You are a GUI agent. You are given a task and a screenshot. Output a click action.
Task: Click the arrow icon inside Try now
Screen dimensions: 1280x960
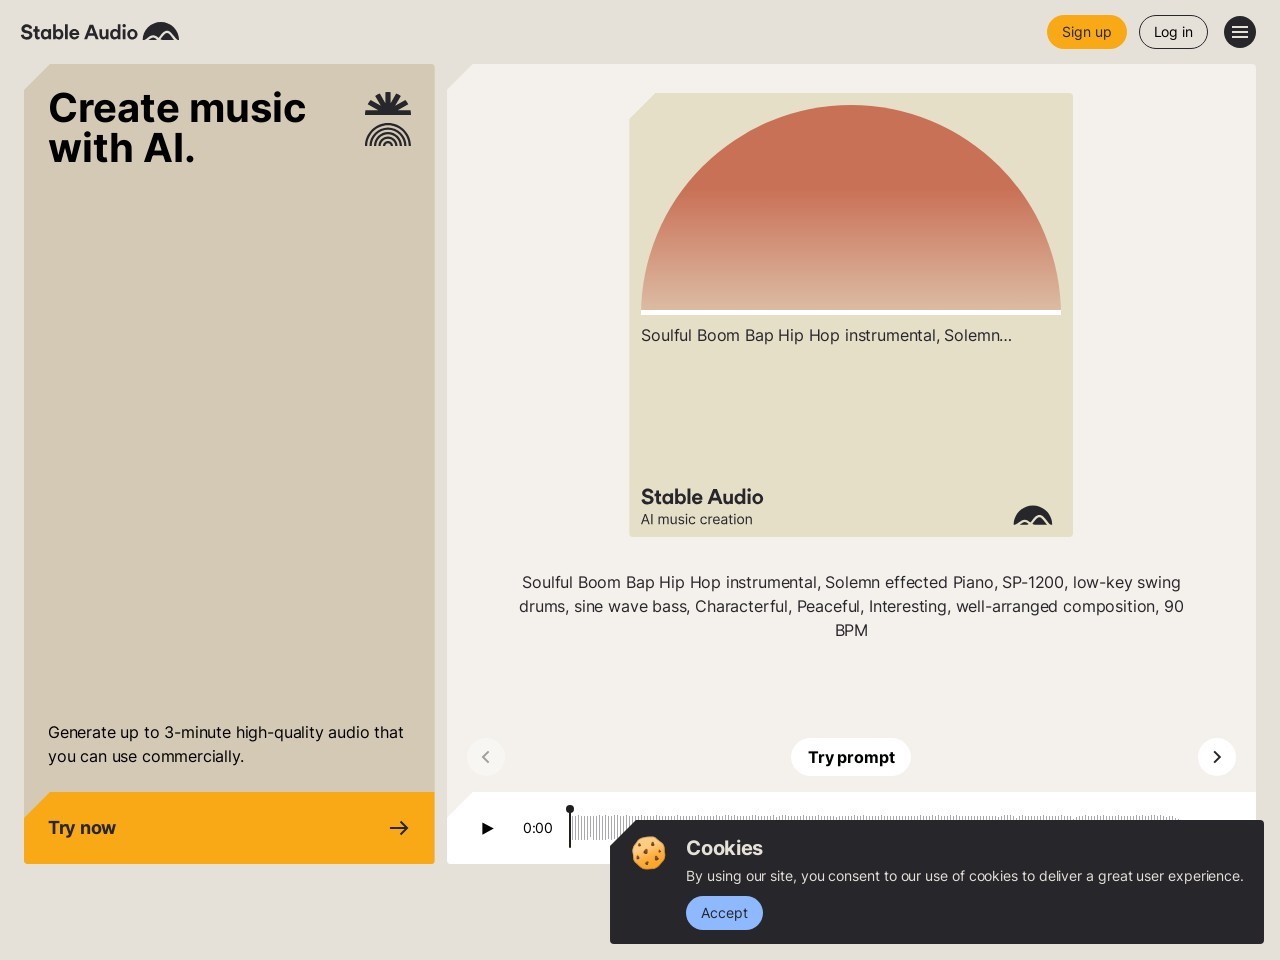[x=399, y=828]
